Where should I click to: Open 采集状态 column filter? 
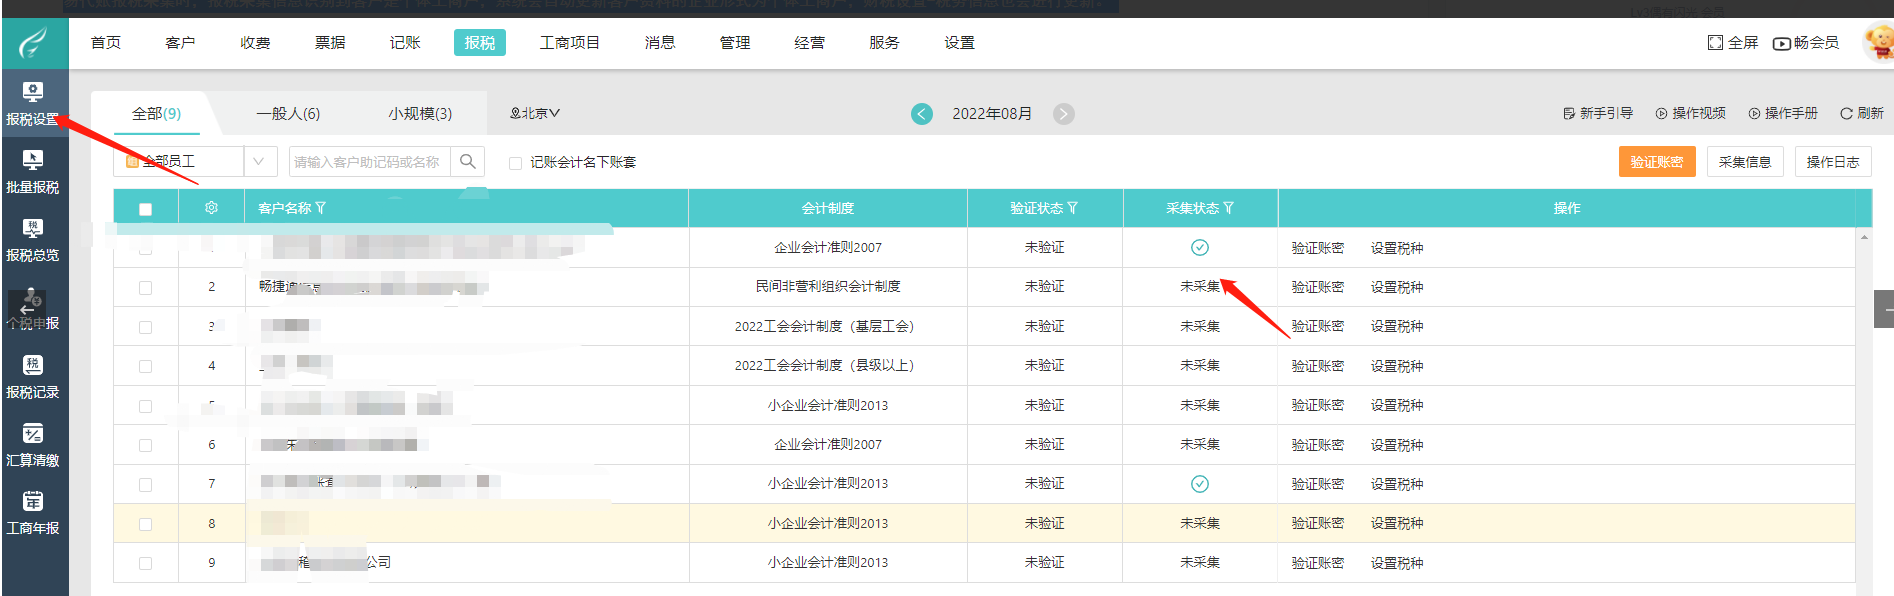(x=1229, y=208)
